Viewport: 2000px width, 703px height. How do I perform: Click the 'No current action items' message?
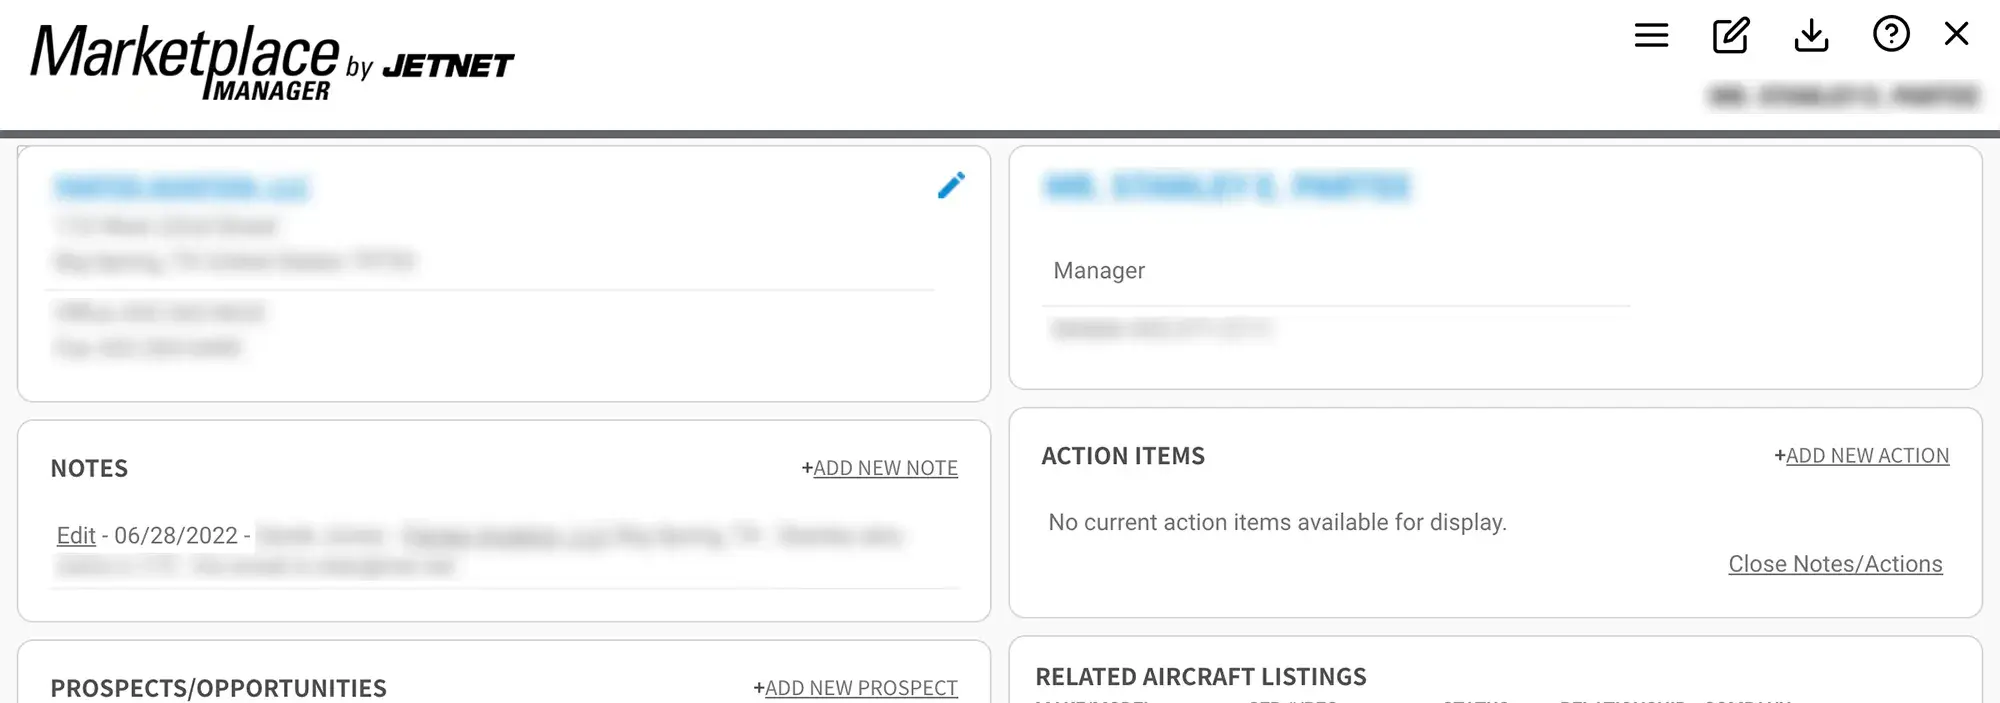pyautogui.click(x=1277, y=522)
